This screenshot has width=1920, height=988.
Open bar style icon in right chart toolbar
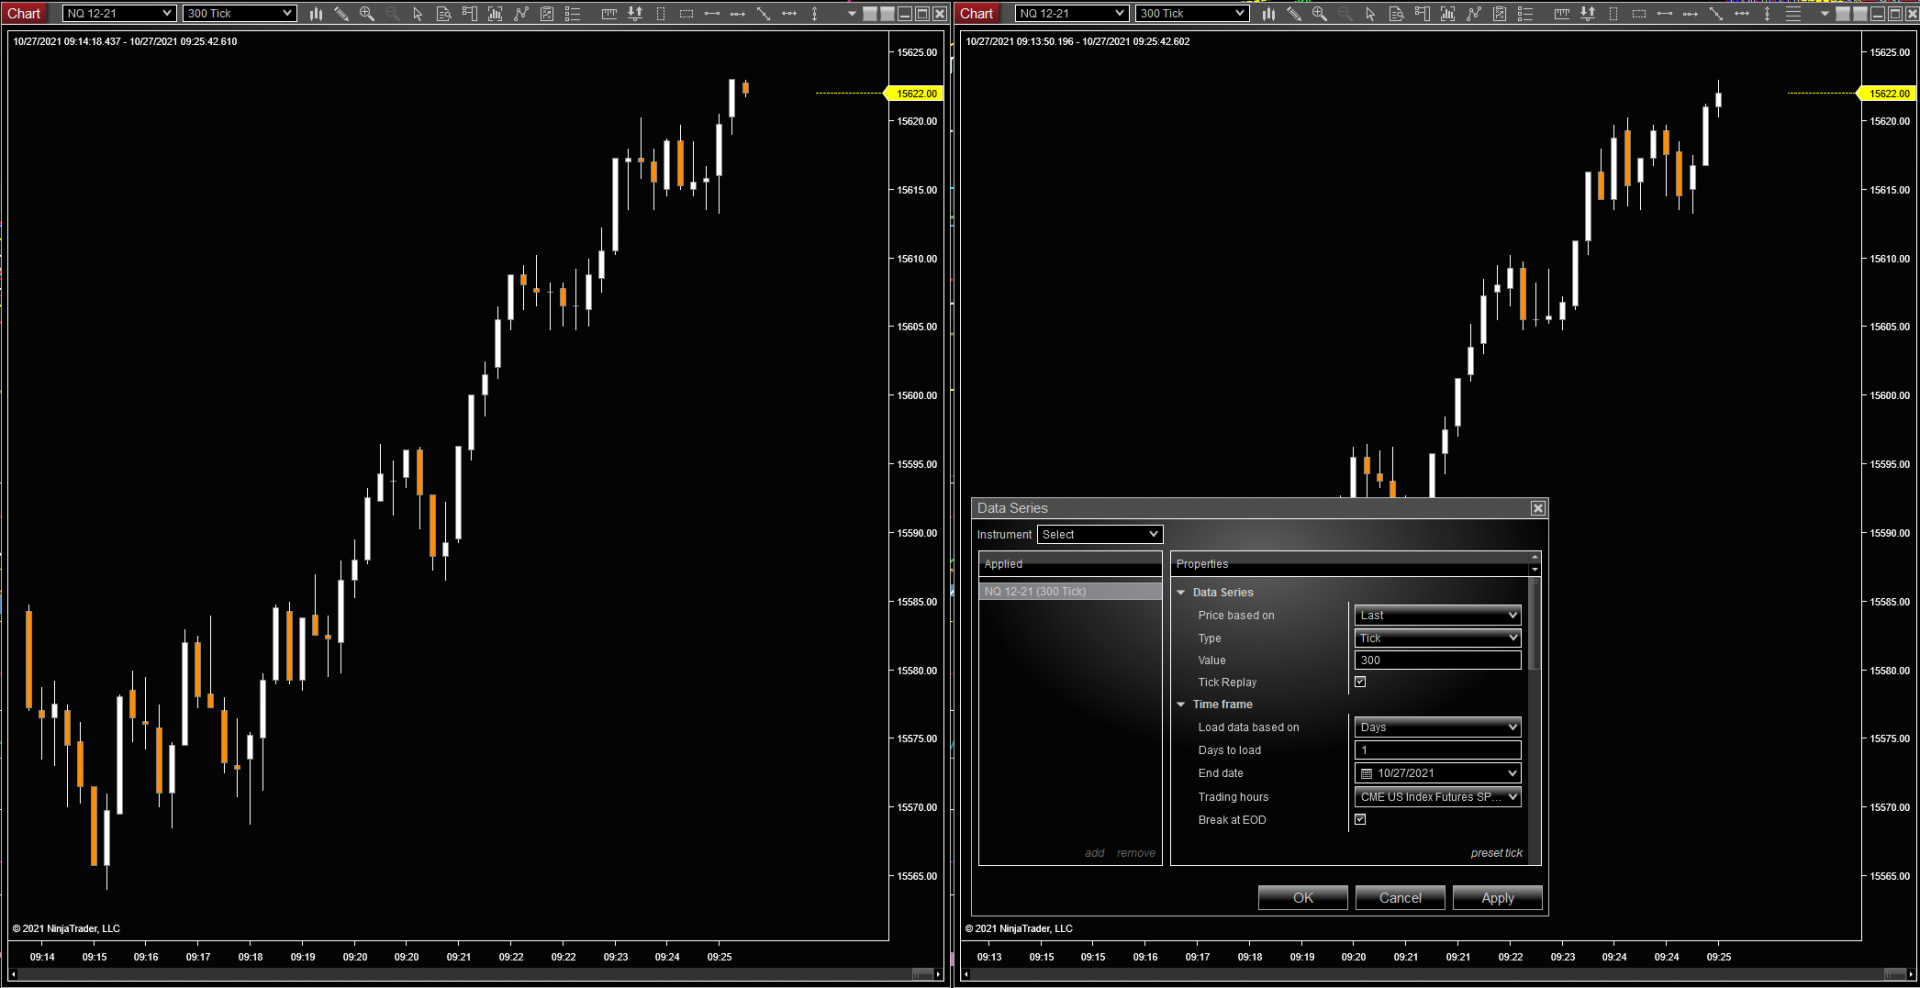click(1269, 14)
